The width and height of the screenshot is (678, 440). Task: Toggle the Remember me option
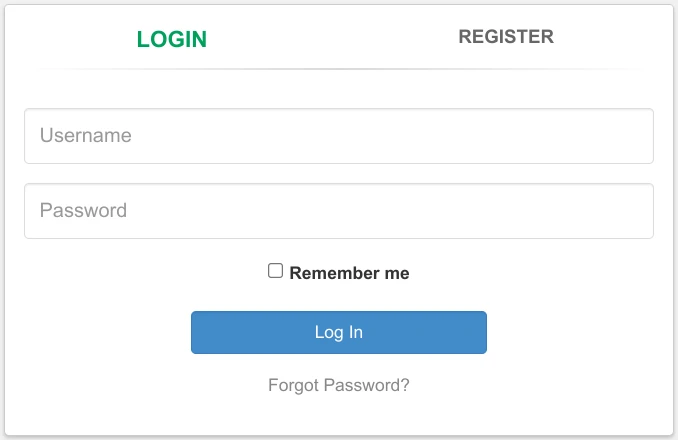tap(276, 271)
